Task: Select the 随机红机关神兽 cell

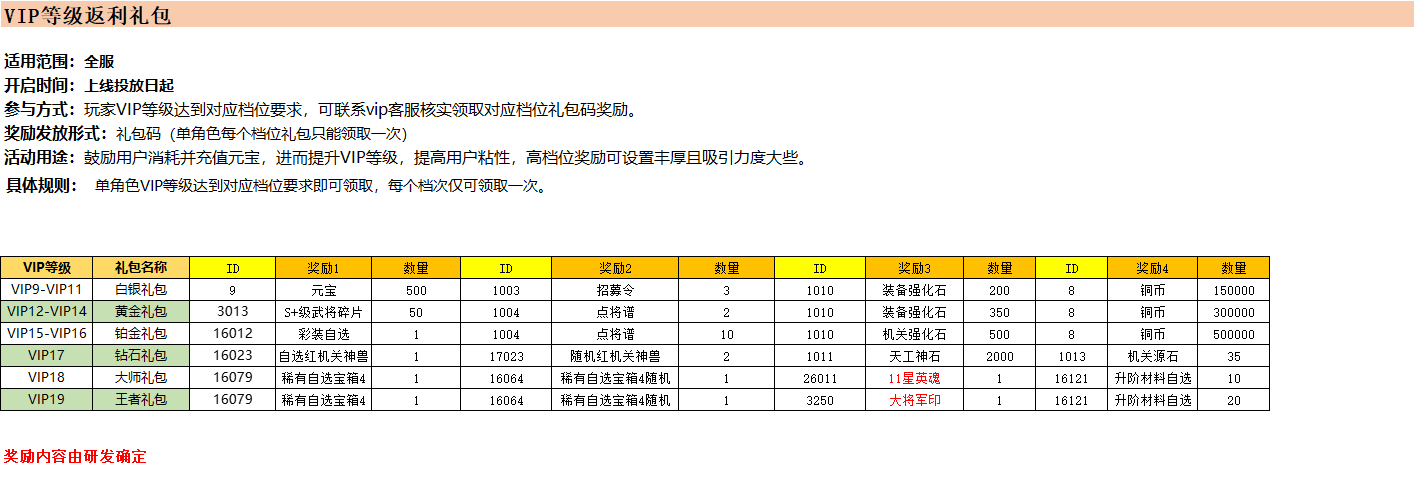Action: [615, 356]
